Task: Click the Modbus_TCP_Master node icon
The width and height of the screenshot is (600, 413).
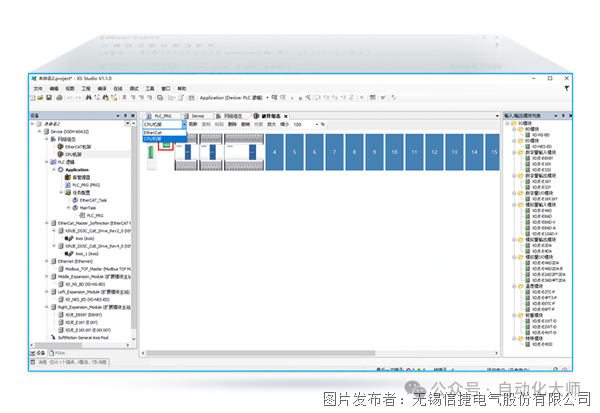Action: pyautogui.click(x=60, y=269)
